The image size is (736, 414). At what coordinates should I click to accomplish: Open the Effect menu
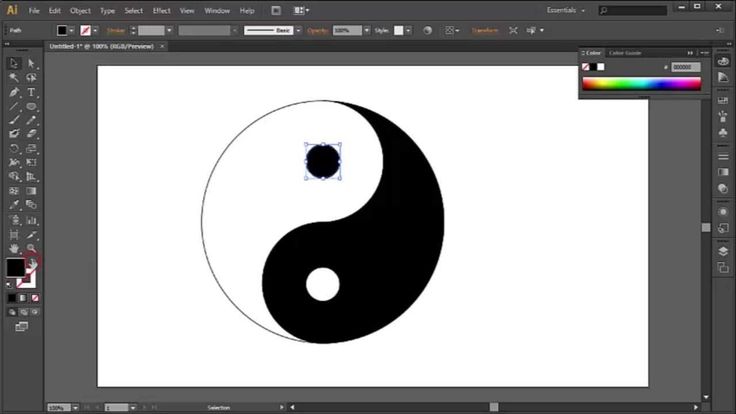(x=161, y=10)
